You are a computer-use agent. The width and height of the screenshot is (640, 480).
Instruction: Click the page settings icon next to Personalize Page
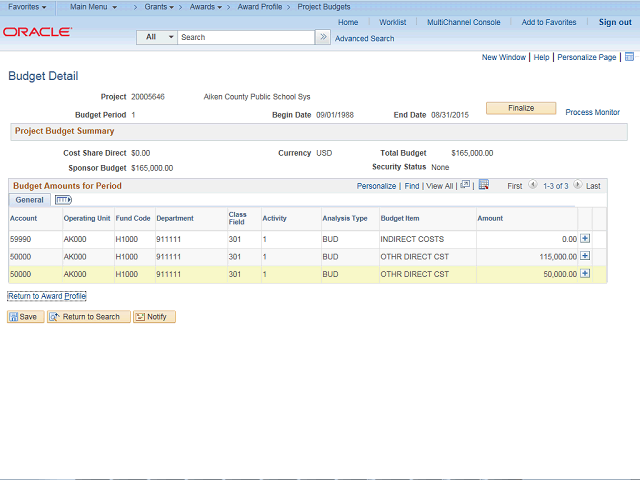tap(629, 58)
